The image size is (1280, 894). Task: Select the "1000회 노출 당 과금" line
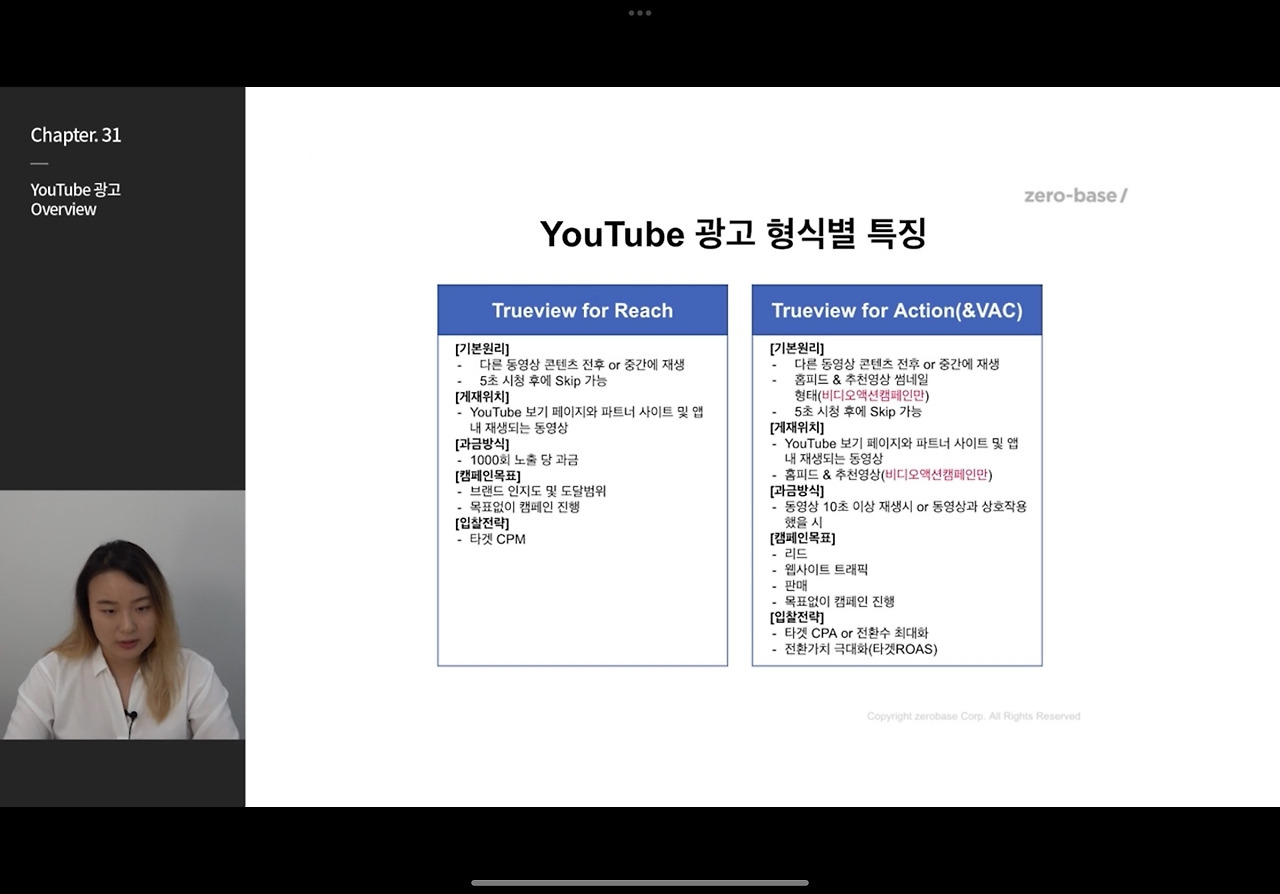point(524,460)
